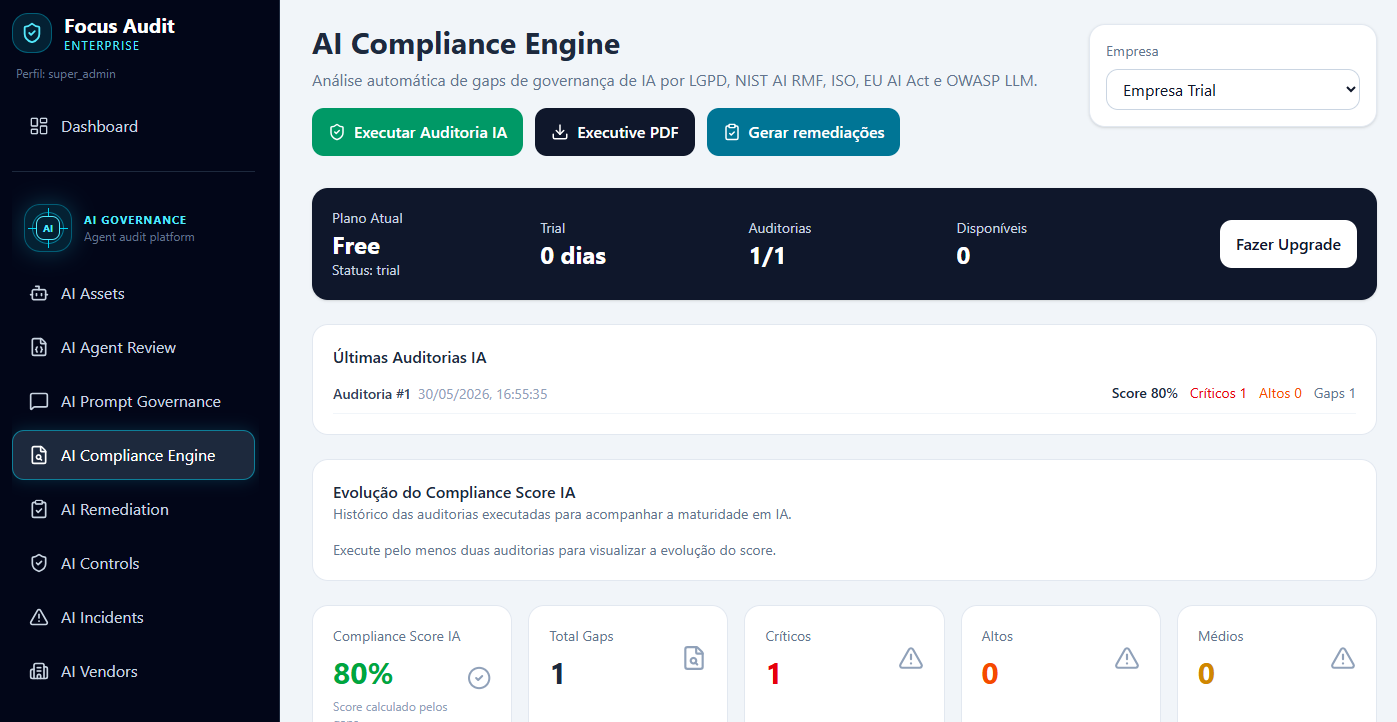The image size is (1397, 722).
Task: Click the Disponíveis 0 value
Action: pos(963,255)
